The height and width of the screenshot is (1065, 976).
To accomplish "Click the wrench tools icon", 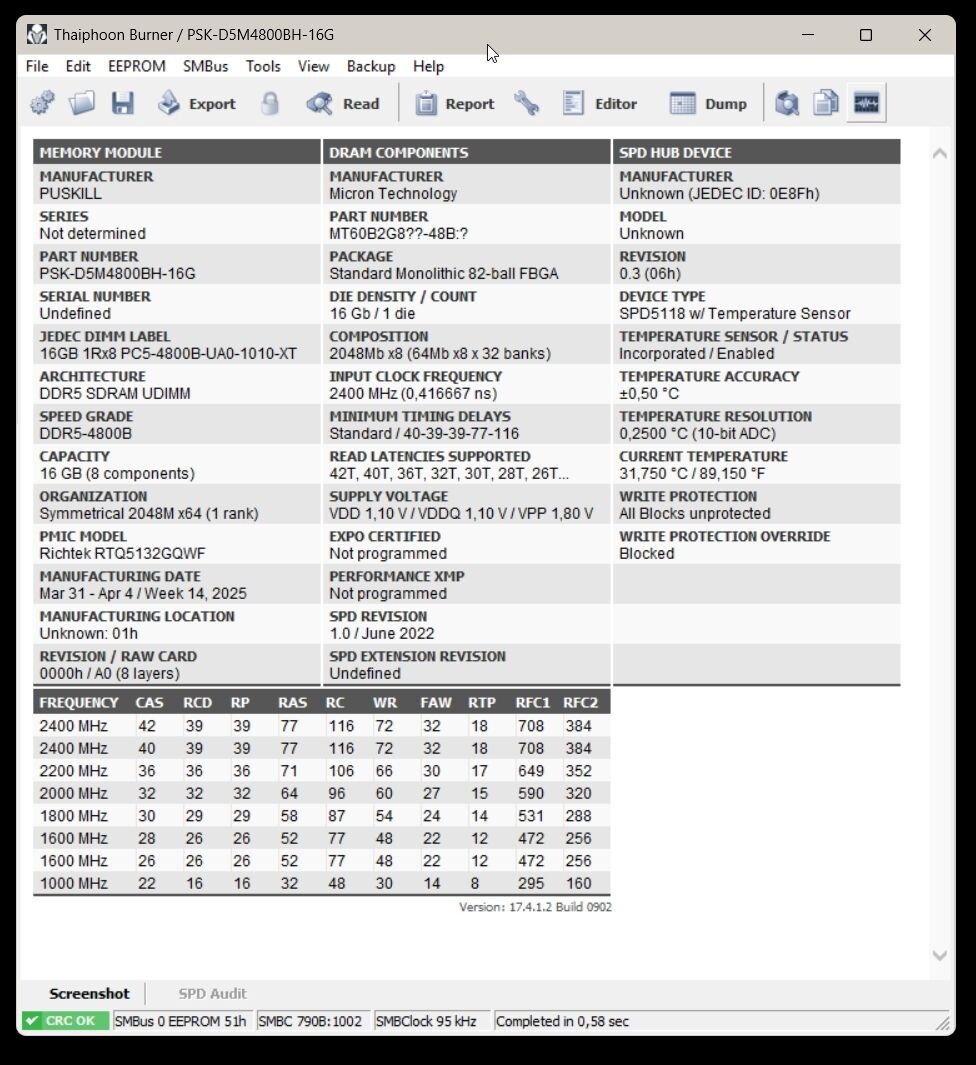I will tap(526, 103).
